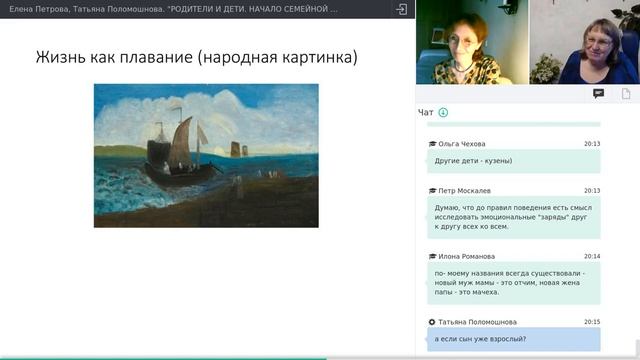Viewport: 640px width, 360px height.
Task: Click Петр Москалев's message about правил поведения
Action: pos(513,217)
